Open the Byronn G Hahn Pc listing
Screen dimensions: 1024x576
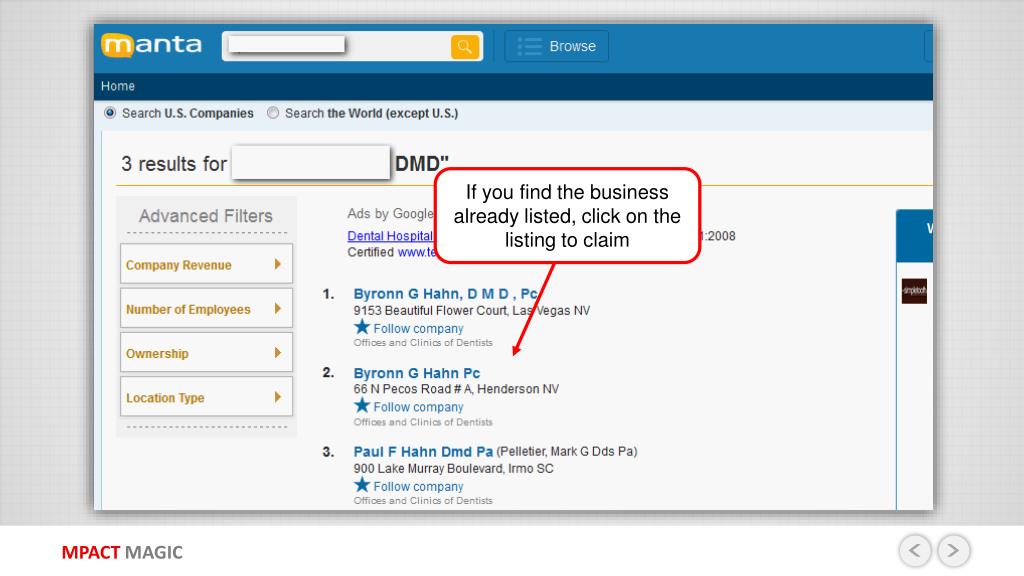[417, 373]
